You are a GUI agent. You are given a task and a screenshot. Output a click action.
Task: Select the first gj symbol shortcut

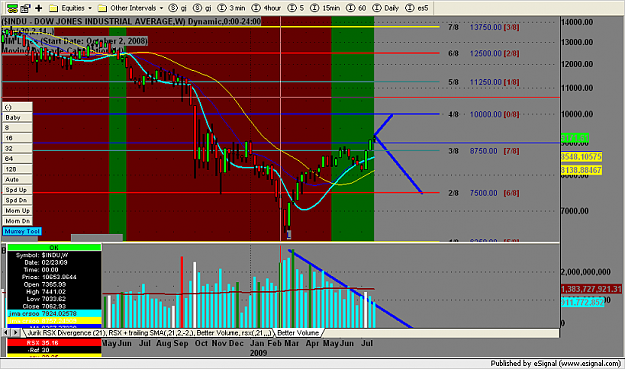(178, 8)
